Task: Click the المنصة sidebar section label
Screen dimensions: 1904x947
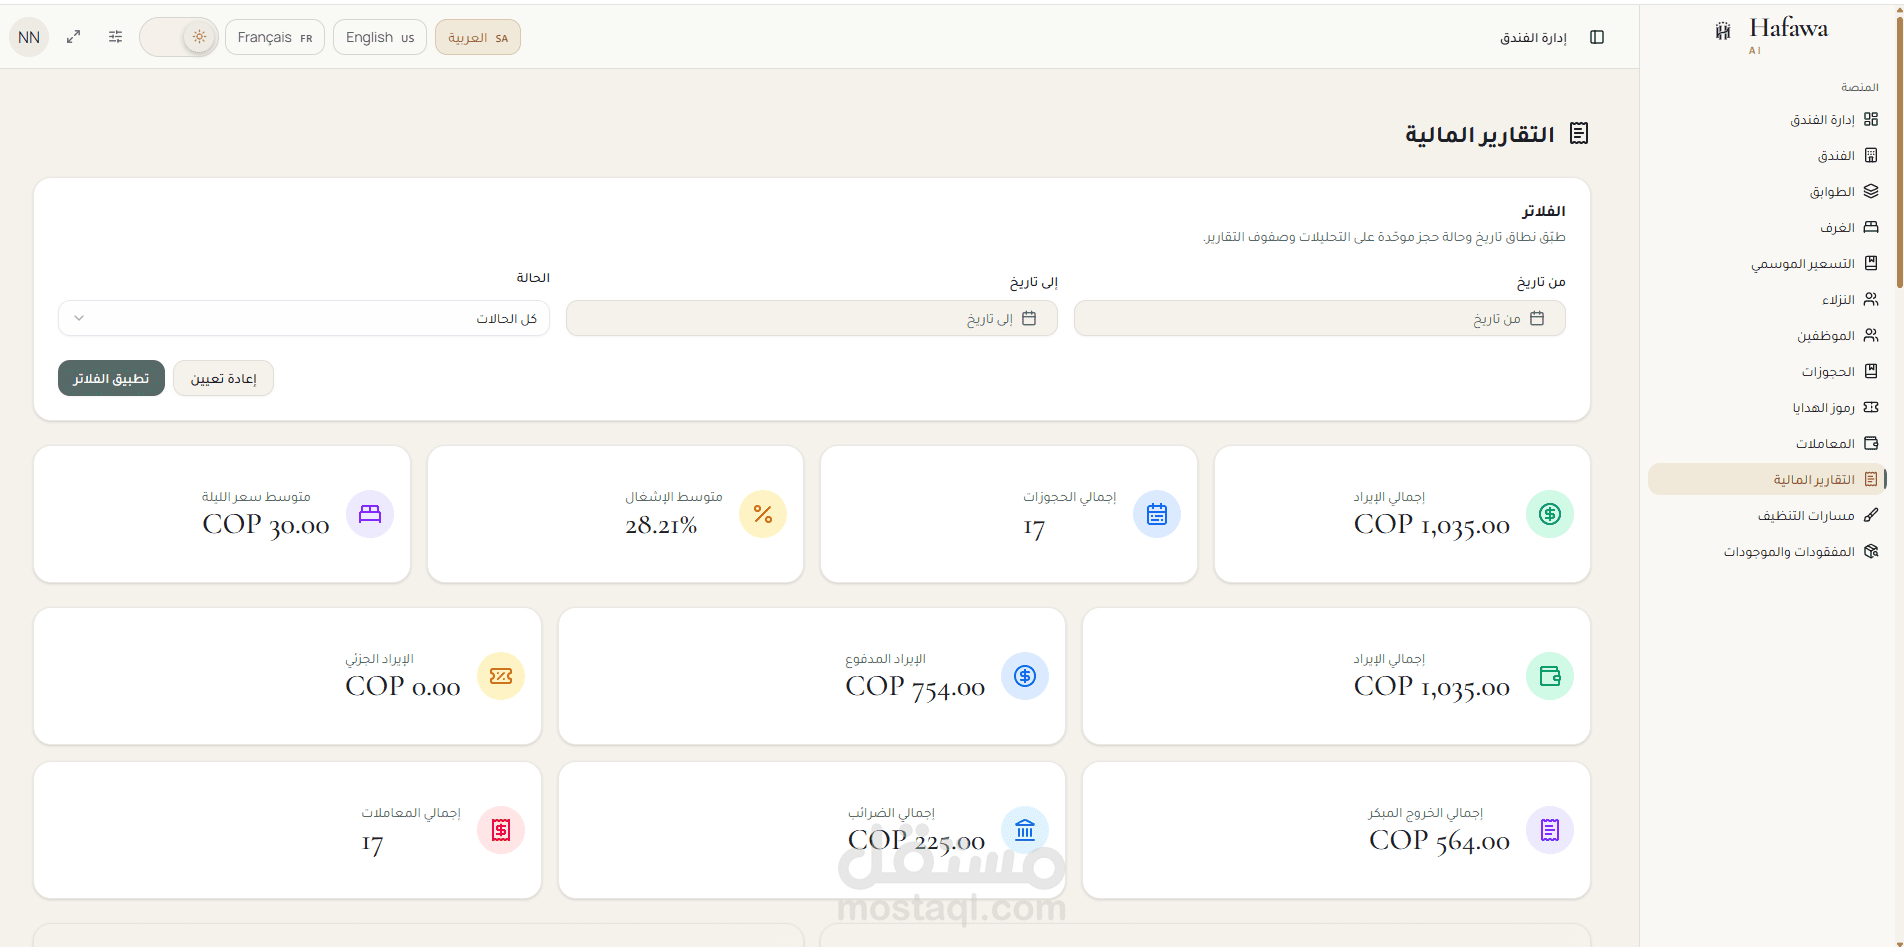Action: tap(1860, 87)
